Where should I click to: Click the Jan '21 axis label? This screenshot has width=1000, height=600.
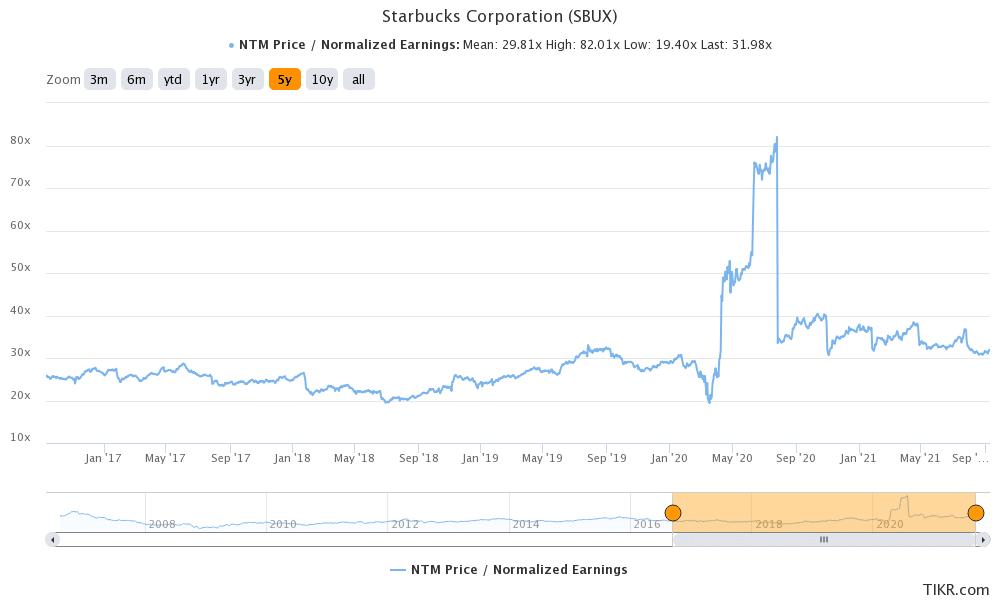[x=858, y=458]
